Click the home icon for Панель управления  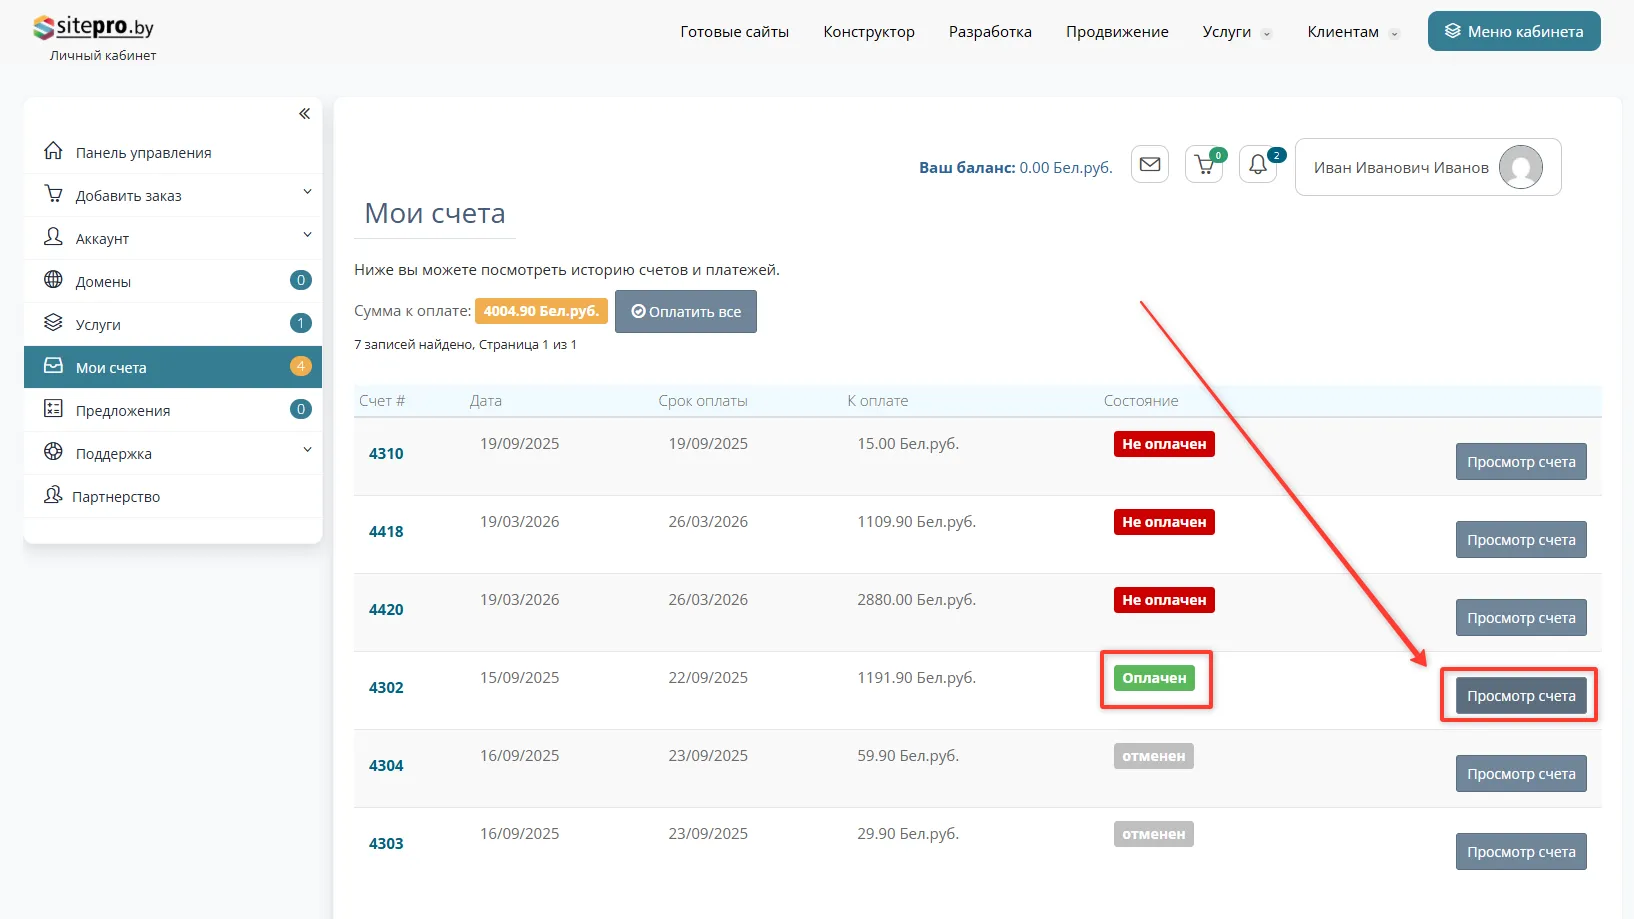tap(54, 151)
